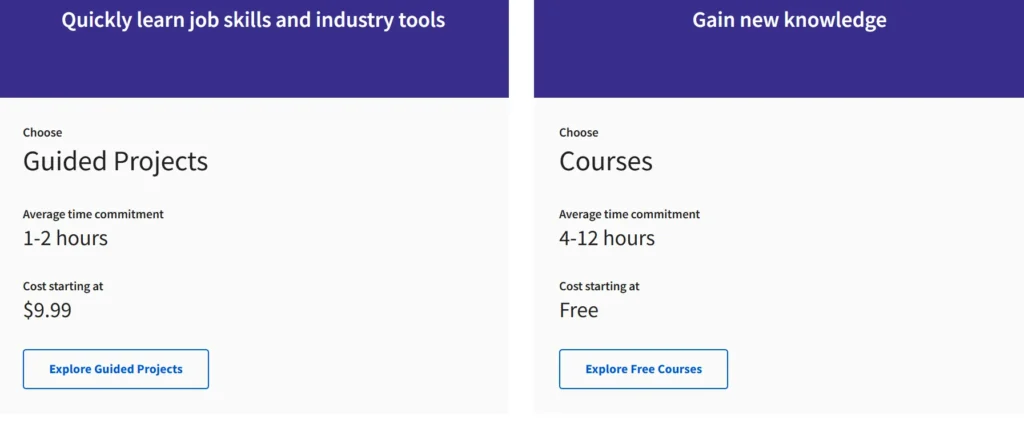Click 'Cost starting at' label above Free
The height and width of the screenshot is (432, 1024).
pyautogui.click(x=599, y=286)
